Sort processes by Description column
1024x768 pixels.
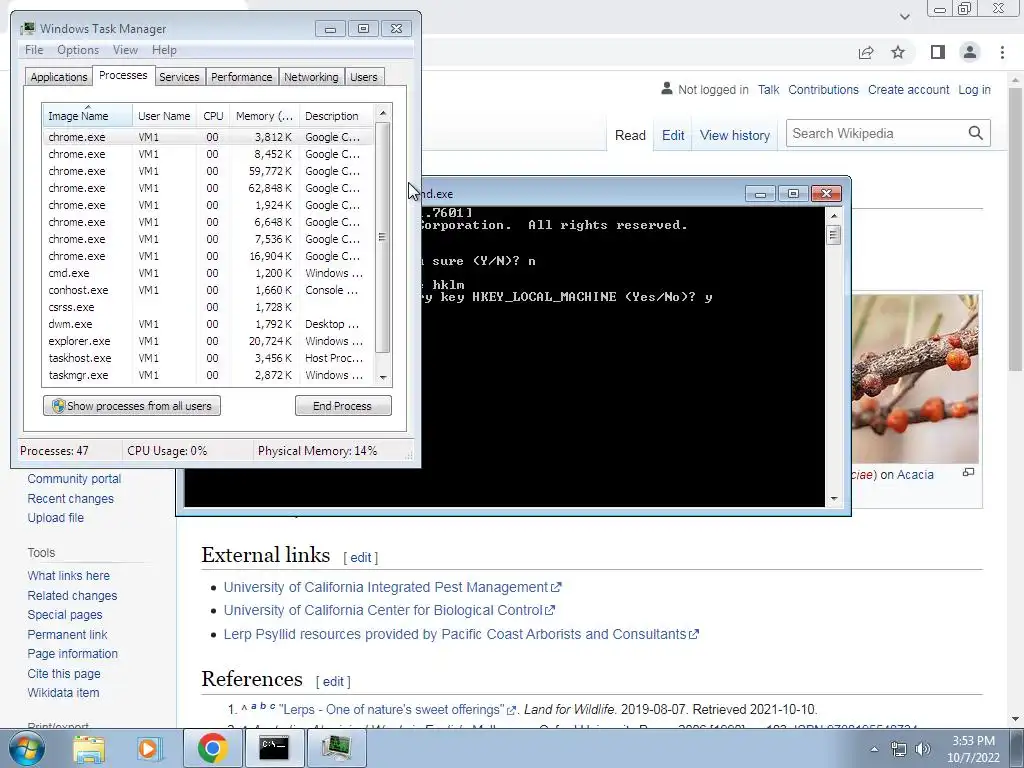tap(336, 116)
